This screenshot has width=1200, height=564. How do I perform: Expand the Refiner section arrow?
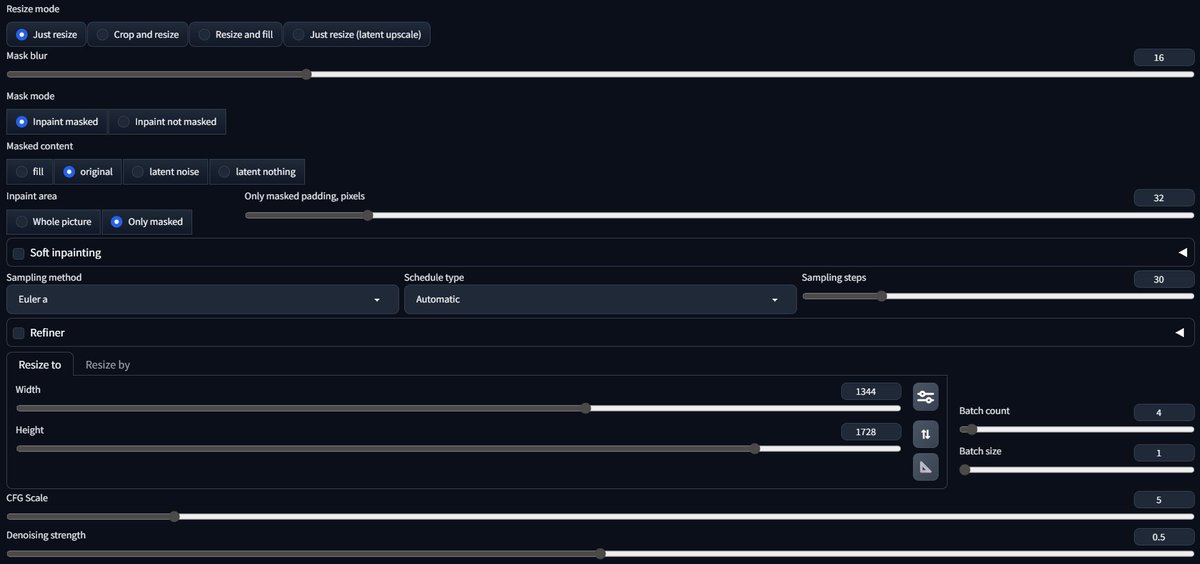point(1181,333)
